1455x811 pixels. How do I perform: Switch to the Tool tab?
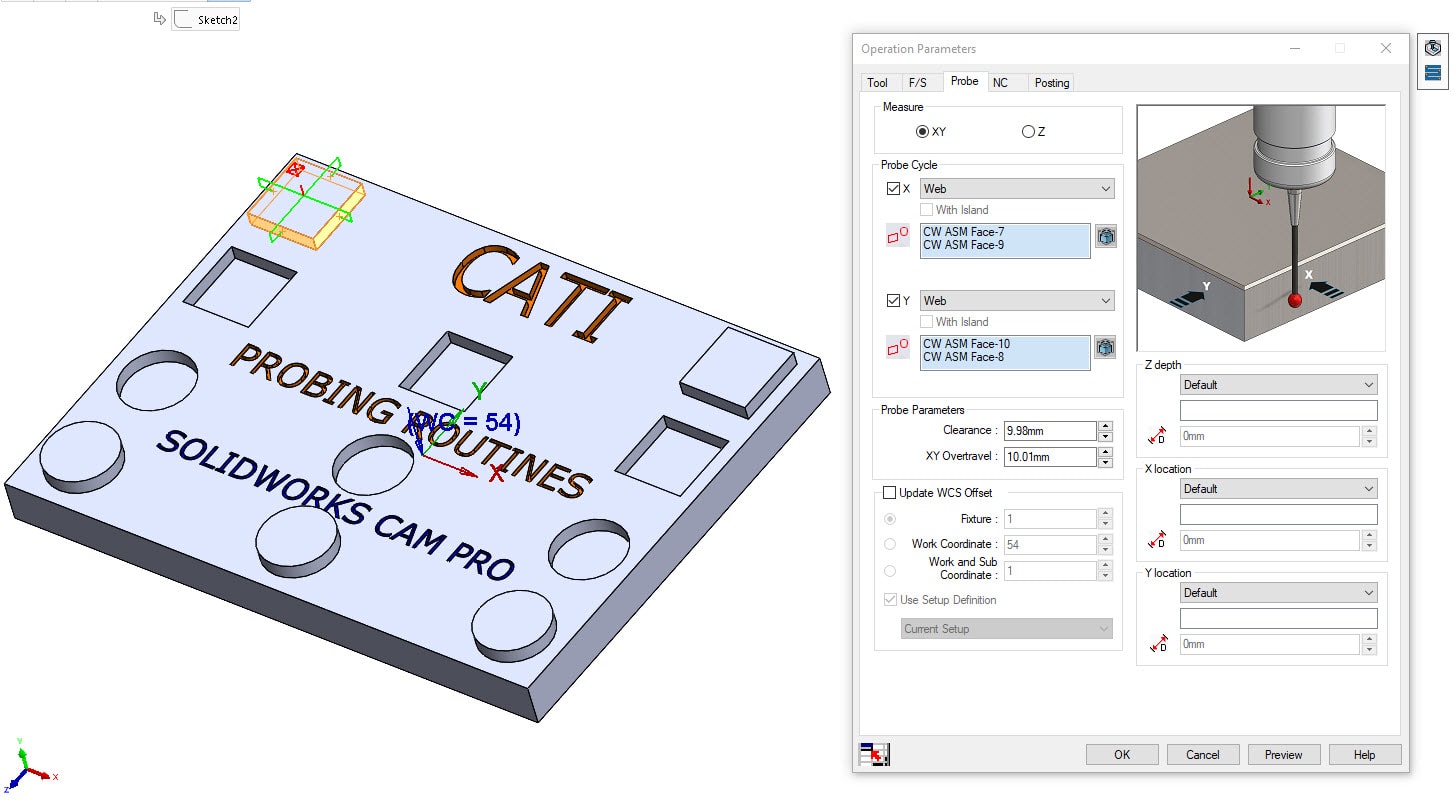[x=877, y=83]
